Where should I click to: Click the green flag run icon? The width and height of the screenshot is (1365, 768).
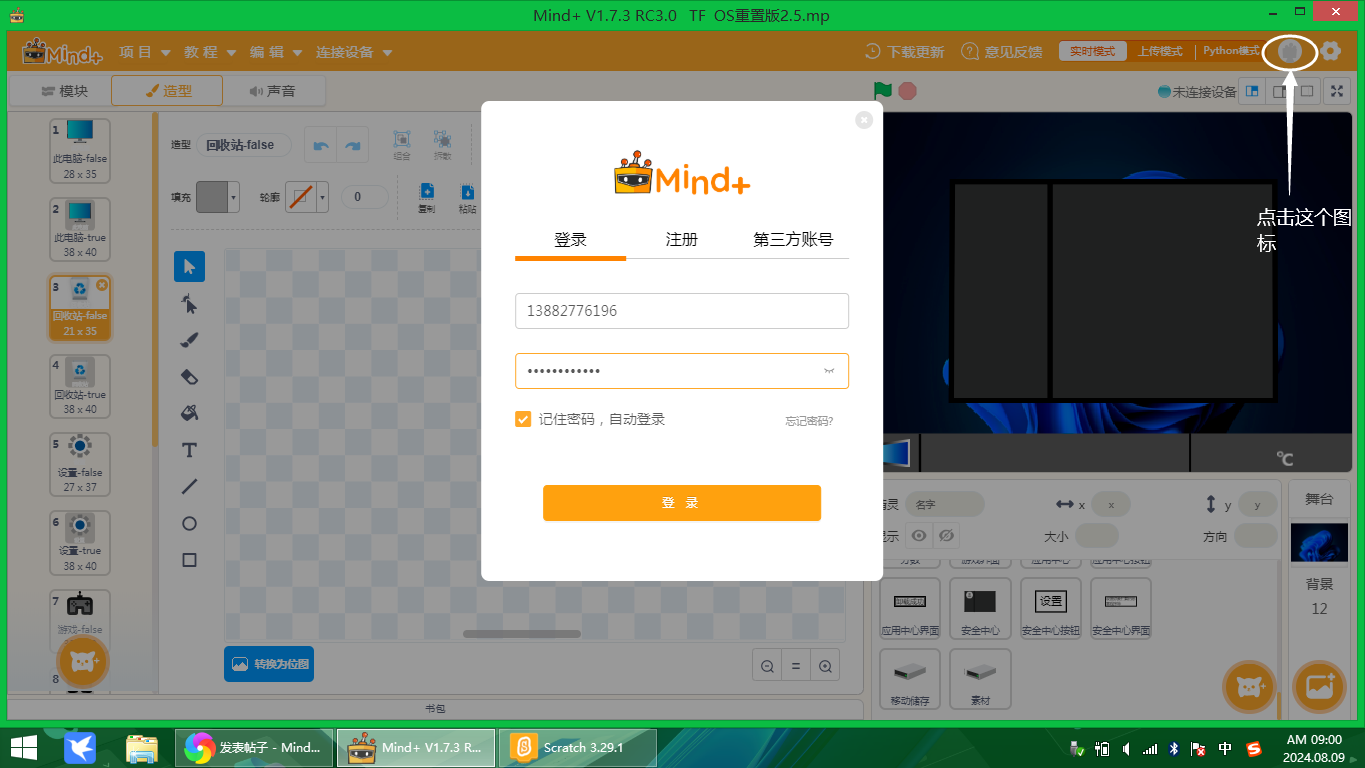click(x=882, y=91)
